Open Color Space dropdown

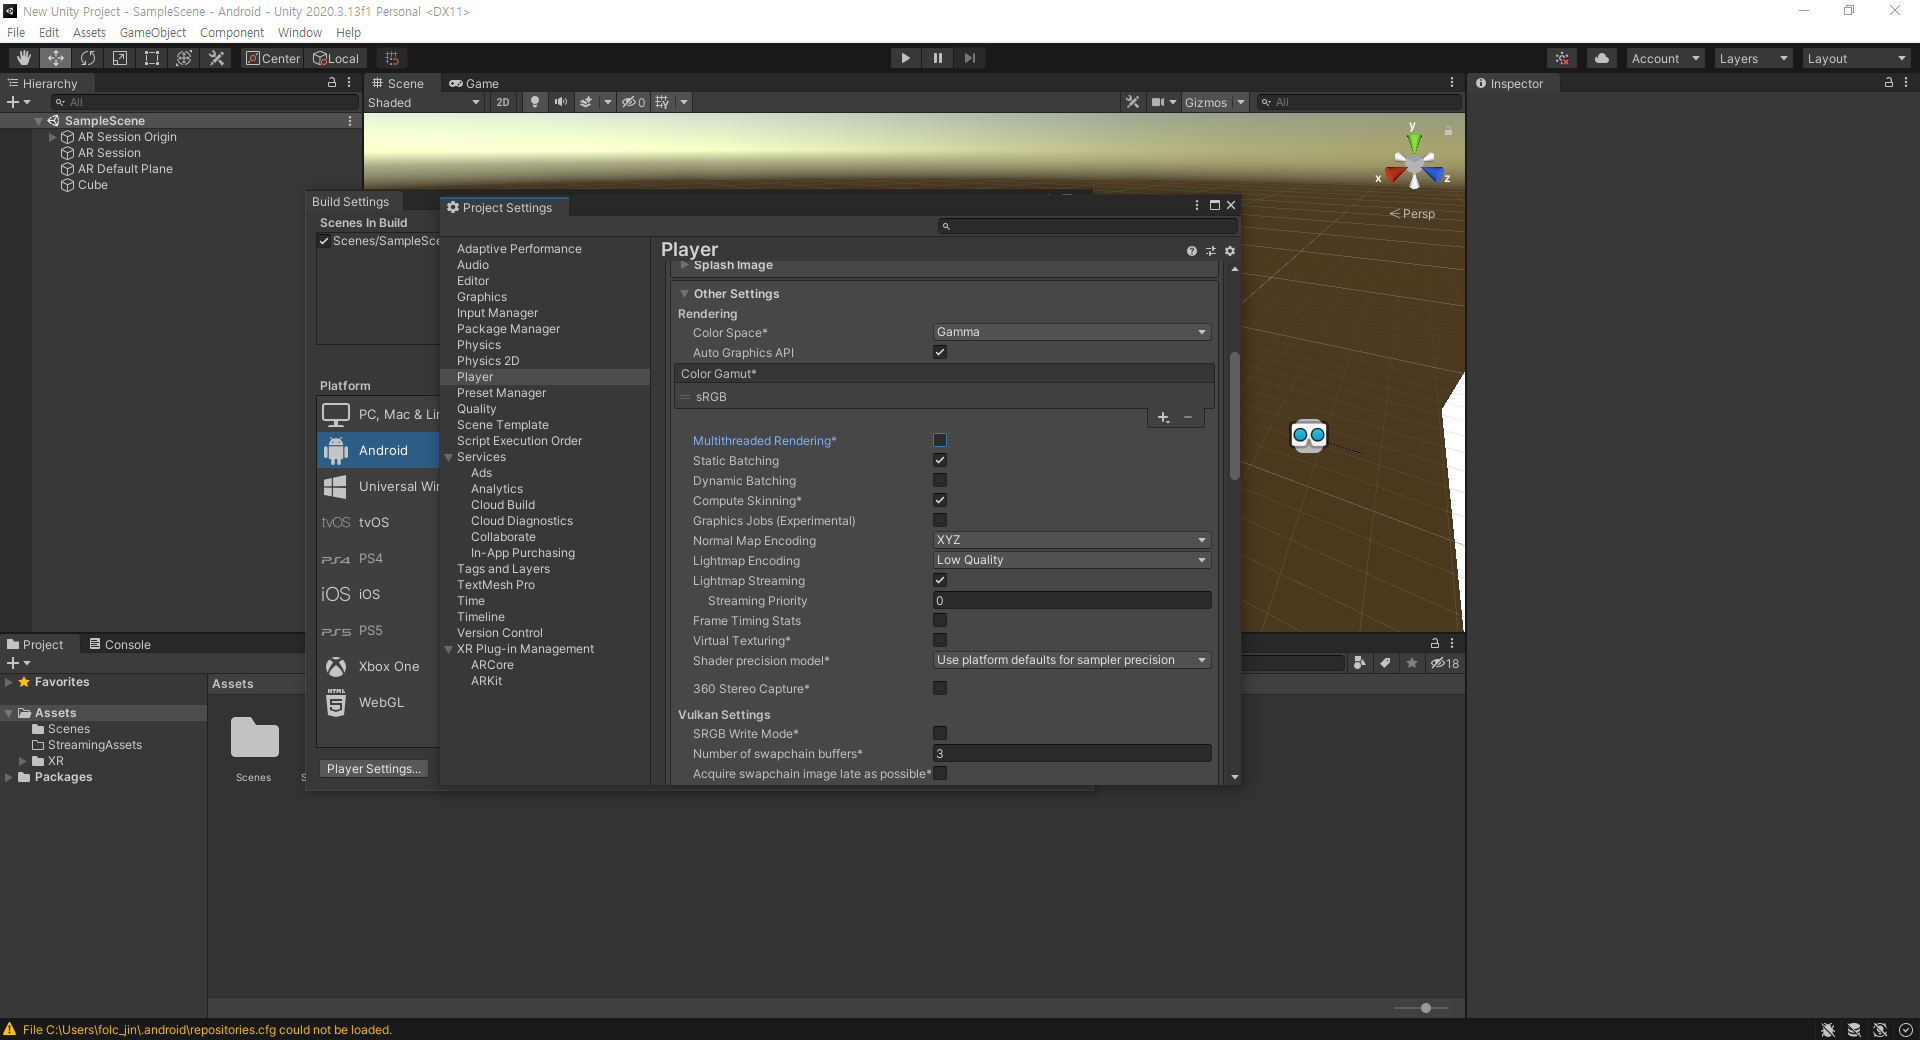click(1072, 332)
